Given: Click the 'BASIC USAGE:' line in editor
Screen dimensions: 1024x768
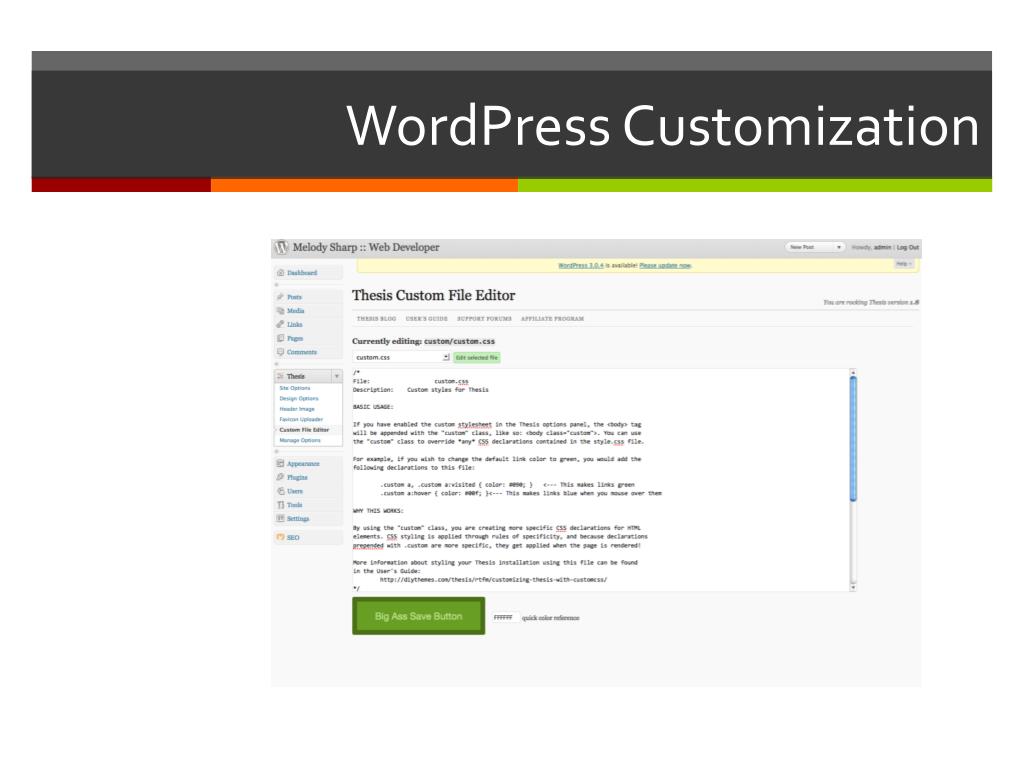Looking at the screenshot, I should click(374, 407).
